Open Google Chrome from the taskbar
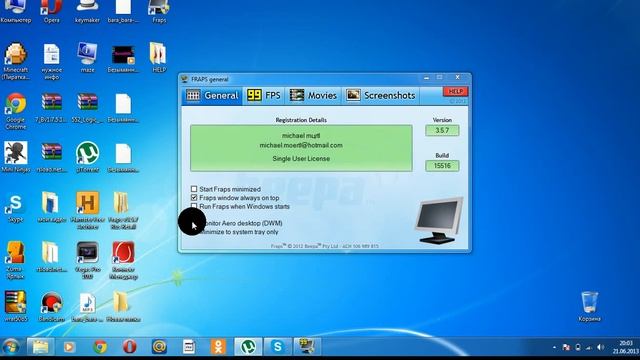640x360 pixels. click(100, 347)
